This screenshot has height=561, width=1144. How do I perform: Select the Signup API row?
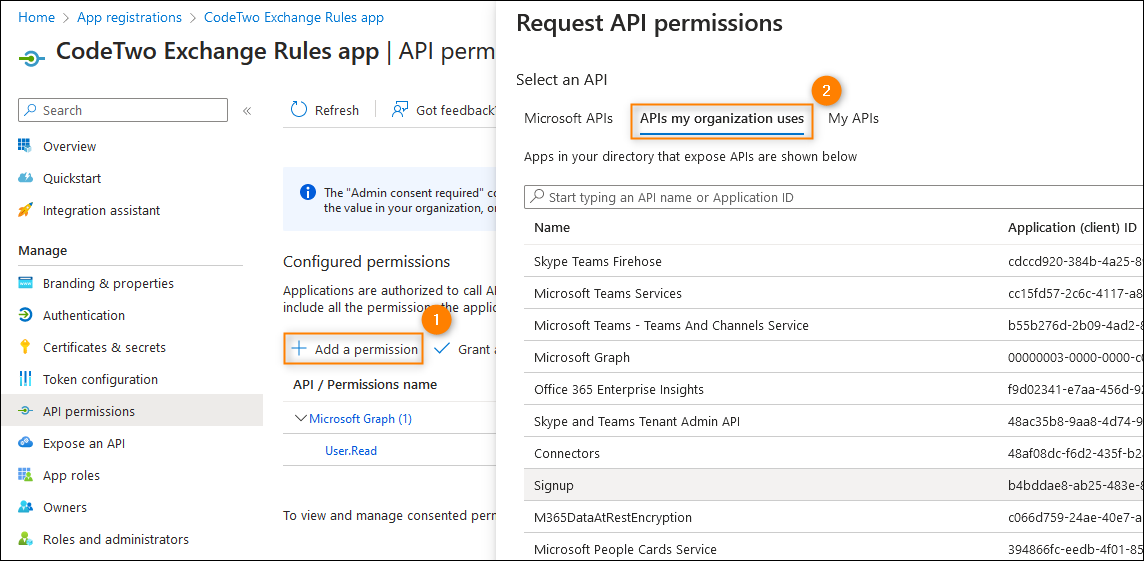(x=834, y=485)
